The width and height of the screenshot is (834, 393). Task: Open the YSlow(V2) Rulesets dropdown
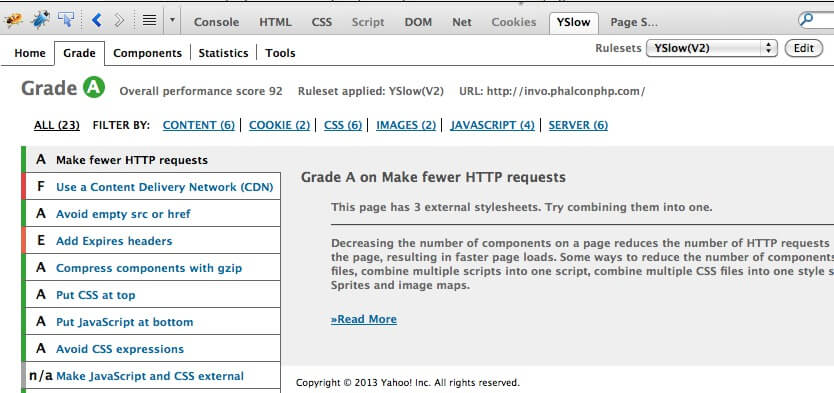(x=711, y=48)
